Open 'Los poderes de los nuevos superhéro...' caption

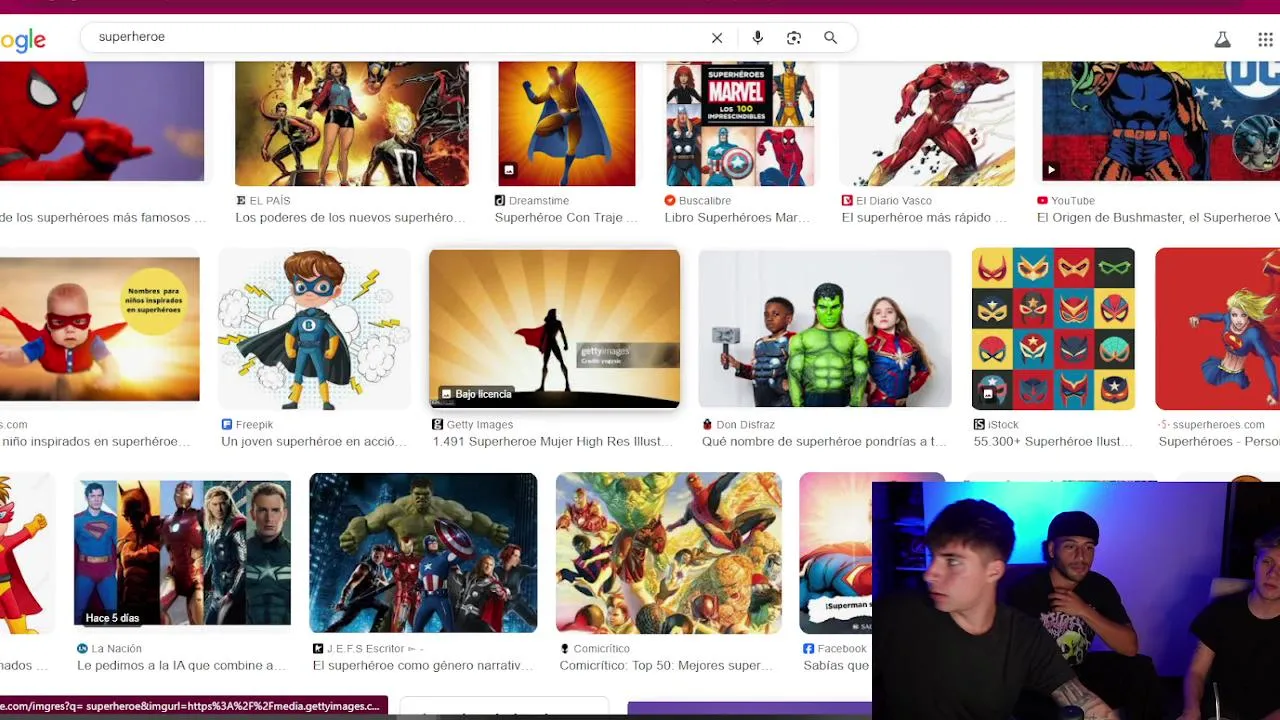point(351,217)
